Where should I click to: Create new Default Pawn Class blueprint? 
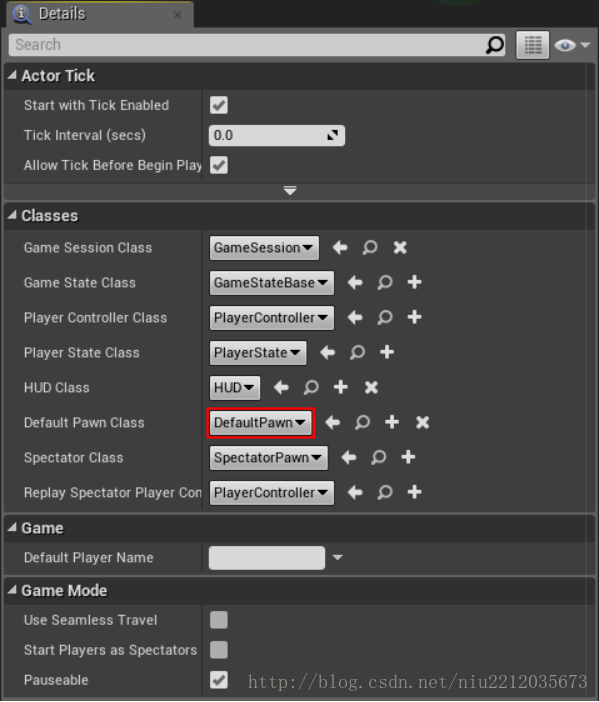(392, 422)
